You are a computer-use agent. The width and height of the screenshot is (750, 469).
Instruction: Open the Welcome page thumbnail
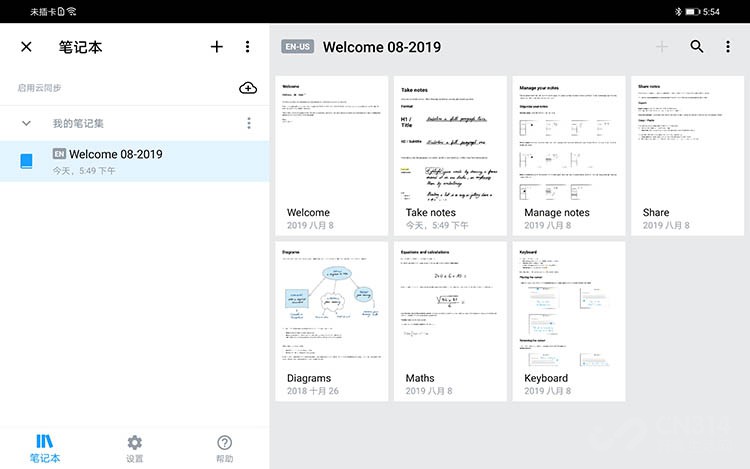coord(331,155)
